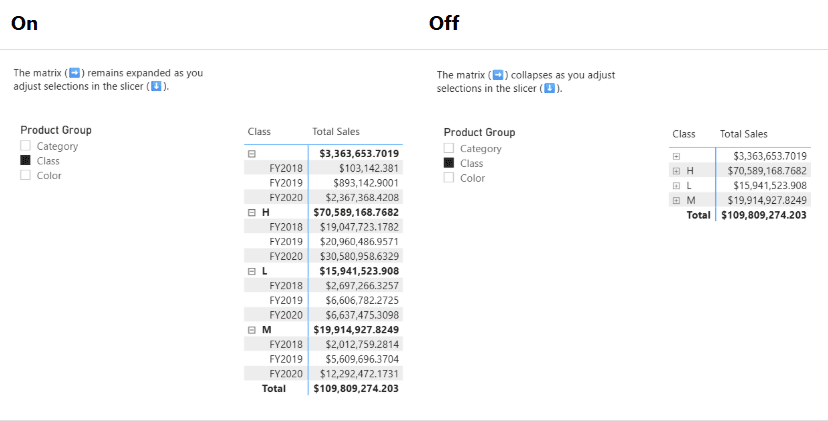This screenshot has width=828, height=421.
Task: Collapse the blank class row in left matrix
Action: pyautogui.click(x=252, y=154)
